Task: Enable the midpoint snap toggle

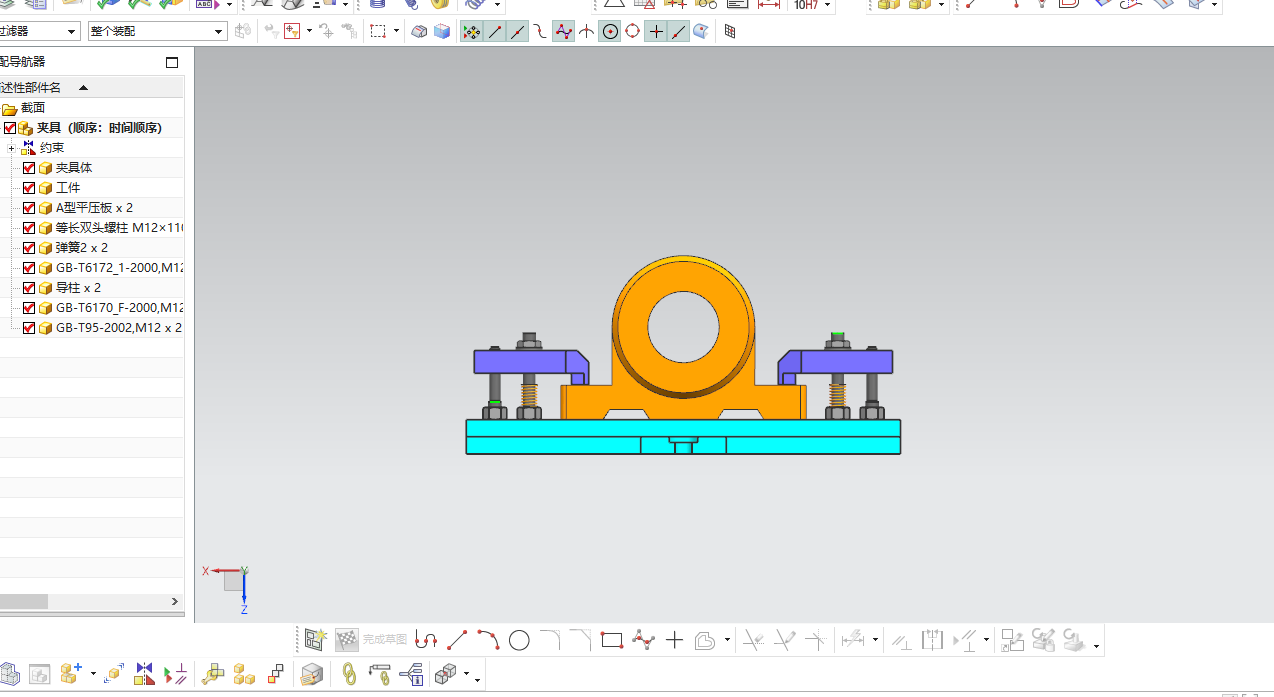Action: (x=518, y=32)
